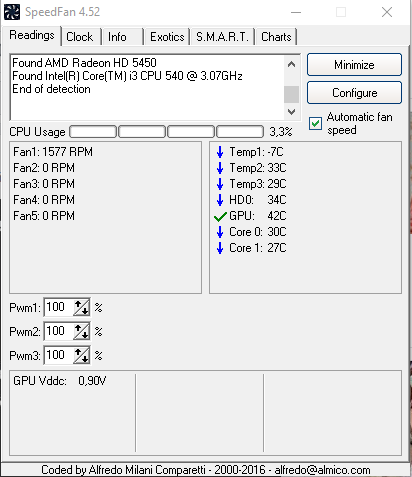Click the Configure button
This screenshot has height=477, width=412.
[x=354, y=93]
